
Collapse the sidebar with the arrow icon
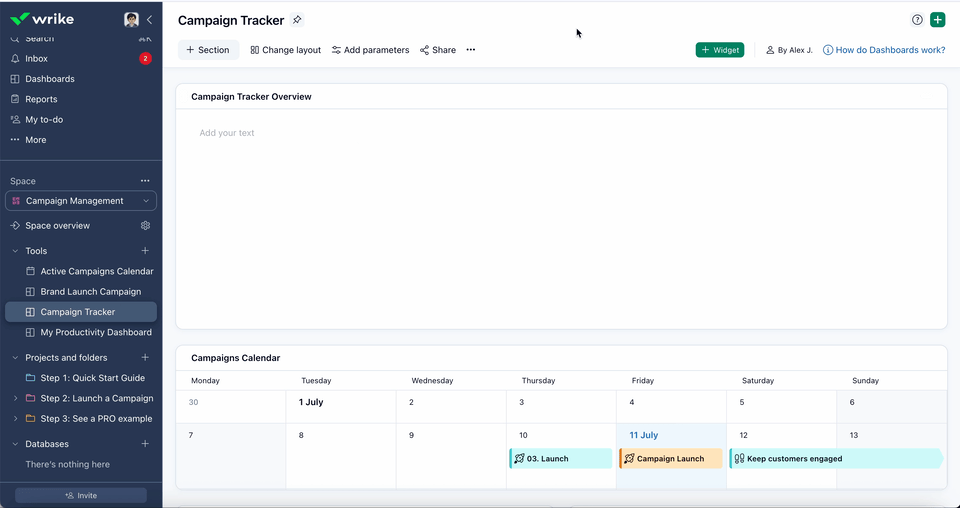[x=150, y=20]
